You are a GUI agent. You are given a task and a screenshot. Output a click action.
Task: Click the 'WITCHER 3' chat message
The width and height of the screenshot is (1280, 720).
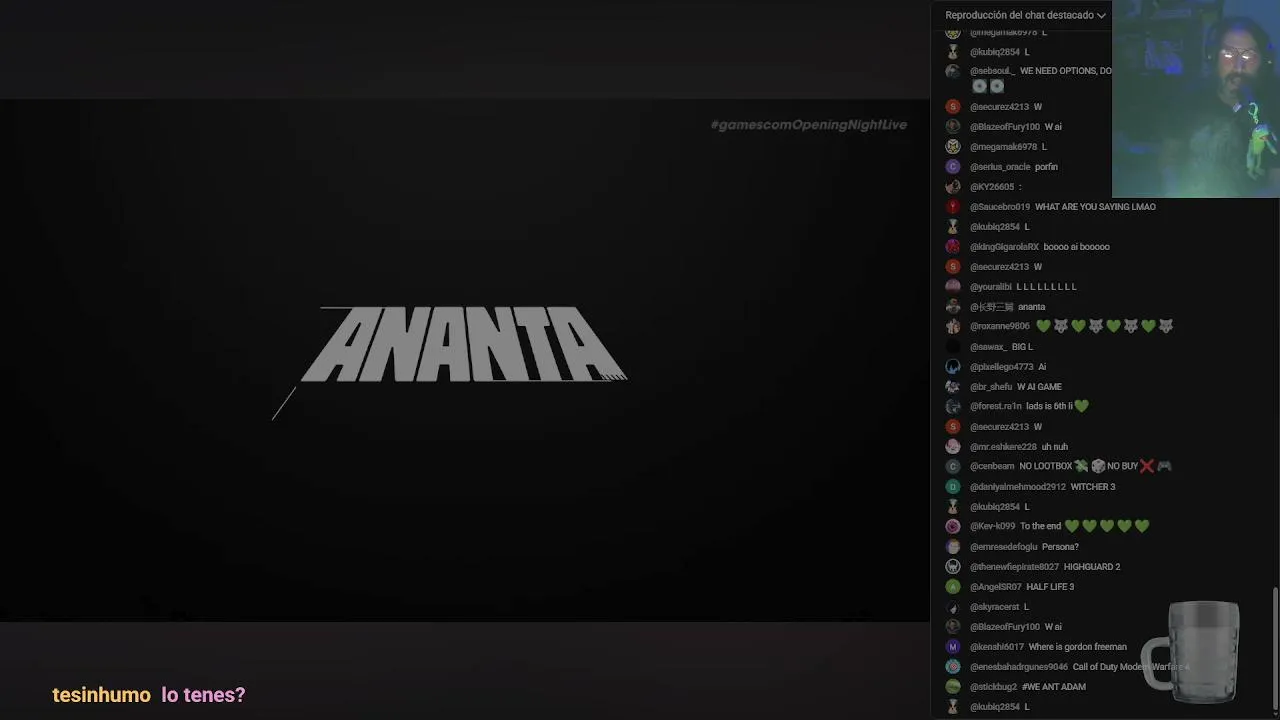(x=1093, y=487)
